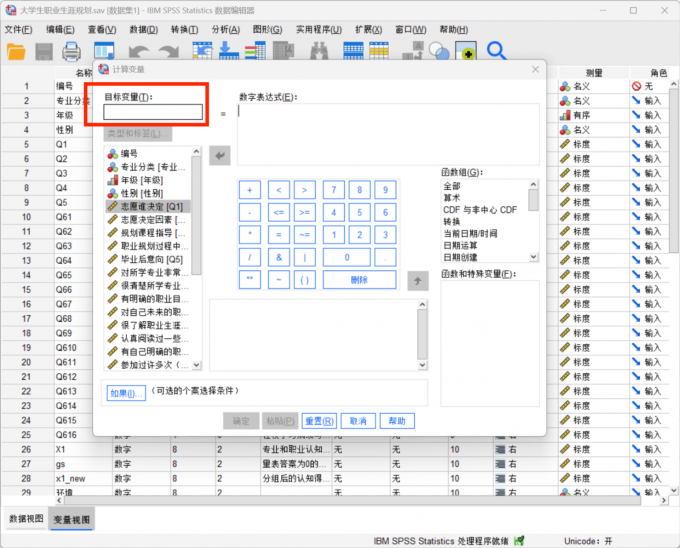
Task: Click the minus operator key
Action: tap(250, 212)
